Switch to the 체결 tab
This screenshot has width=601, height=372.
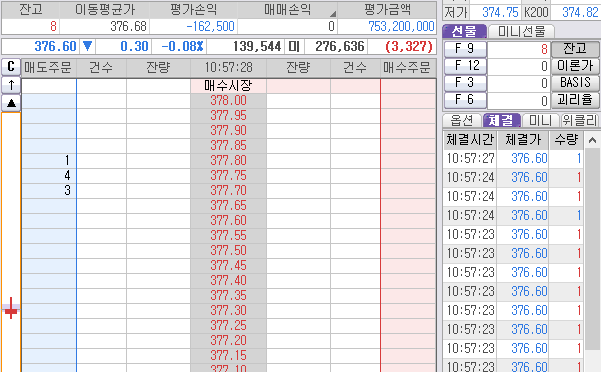[x=501, y=121]
